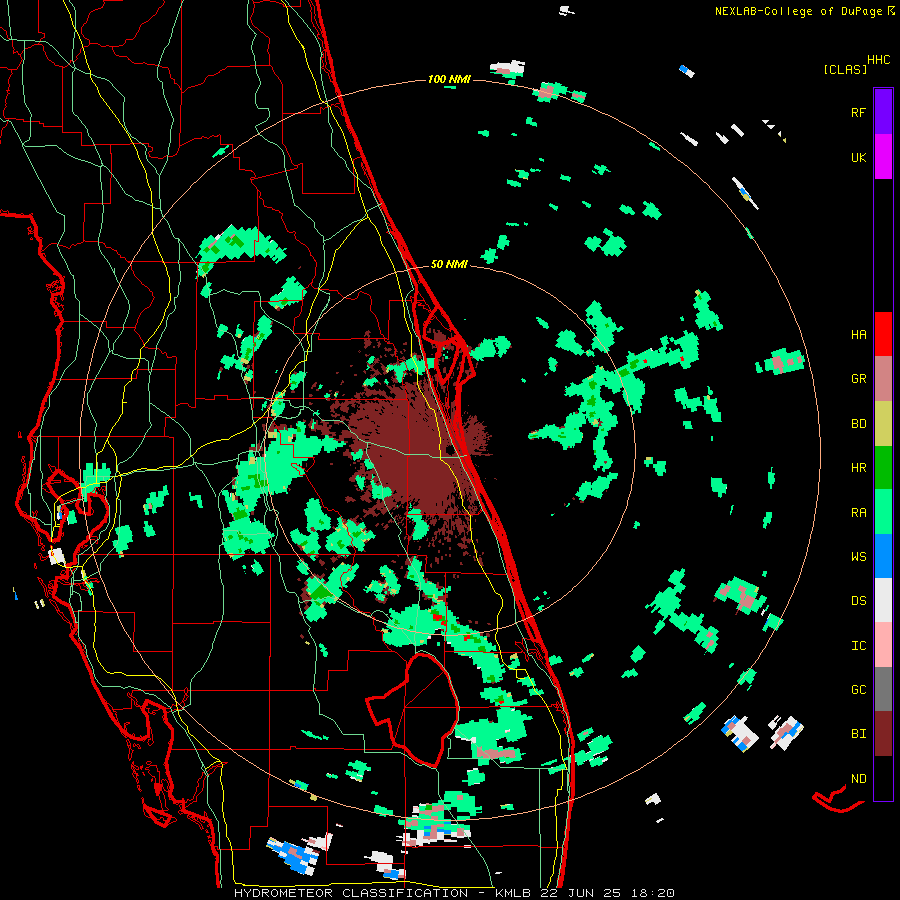Click the "GR" legend label text
The height and width of the screenshot is (900, 900).
coord(858,379)
